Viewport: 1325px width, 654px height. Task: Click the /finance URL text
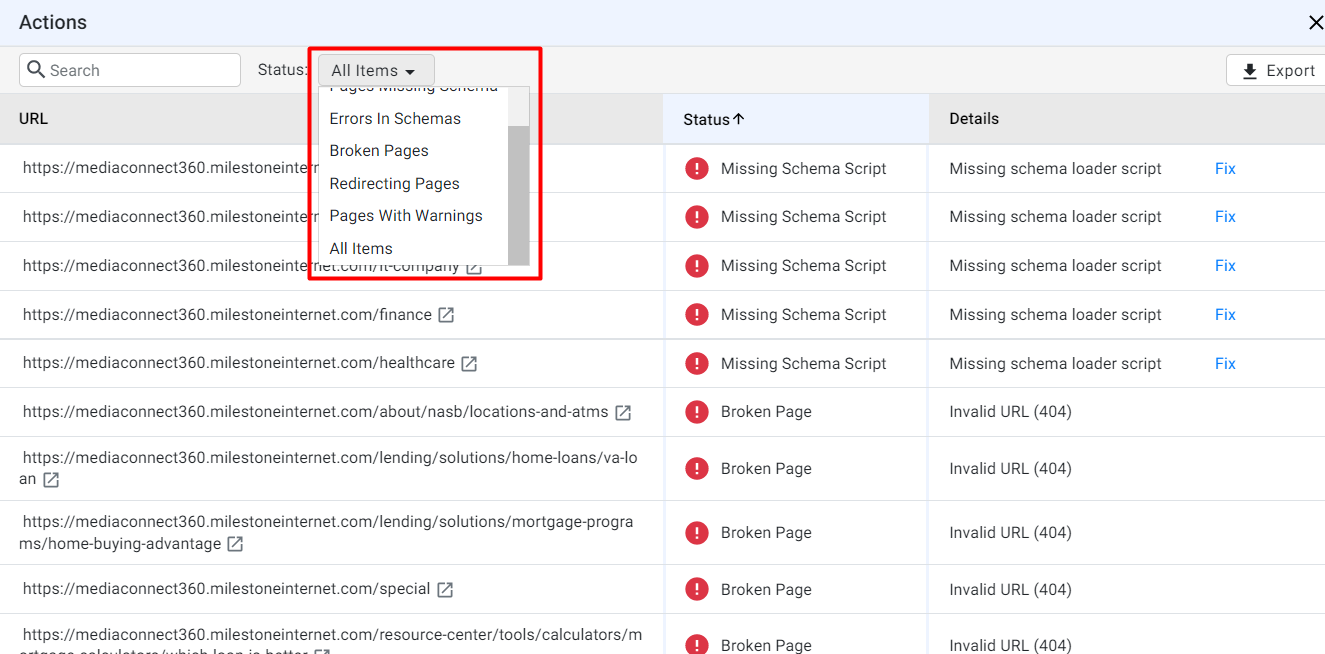coord(227,314)
